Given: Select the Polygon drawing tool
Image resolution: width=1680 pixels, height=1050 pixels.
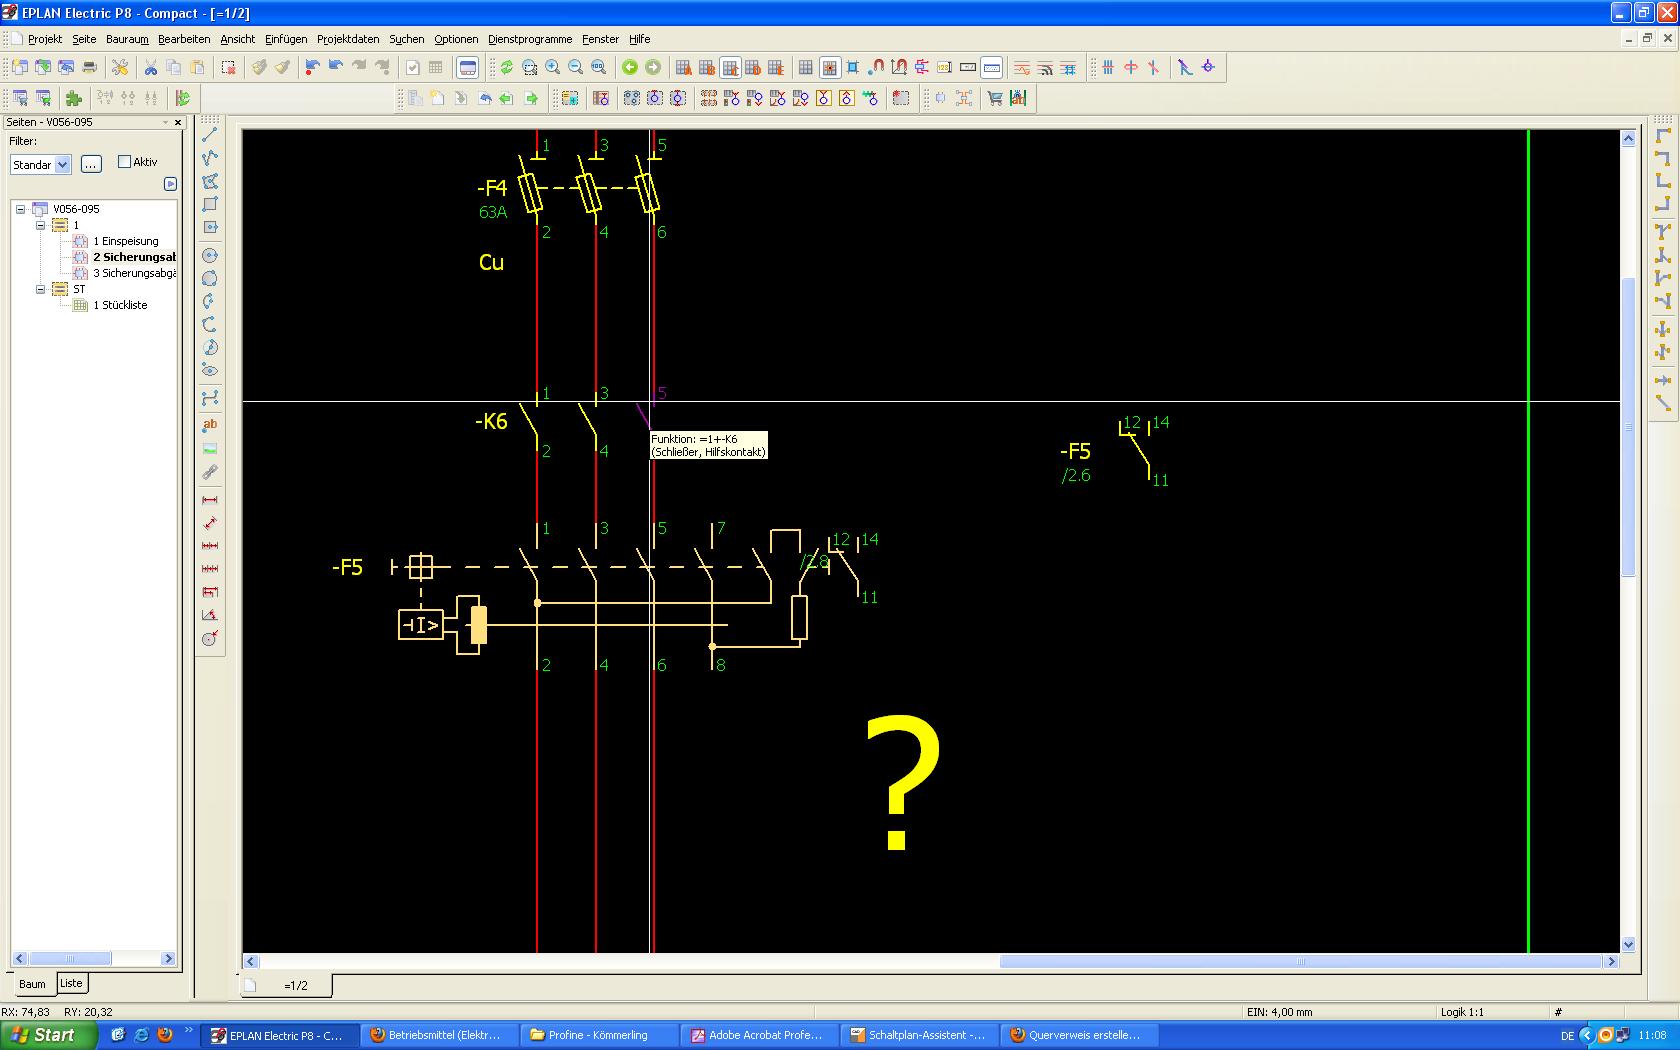Looking at the screenshot, I should [210, 181].
